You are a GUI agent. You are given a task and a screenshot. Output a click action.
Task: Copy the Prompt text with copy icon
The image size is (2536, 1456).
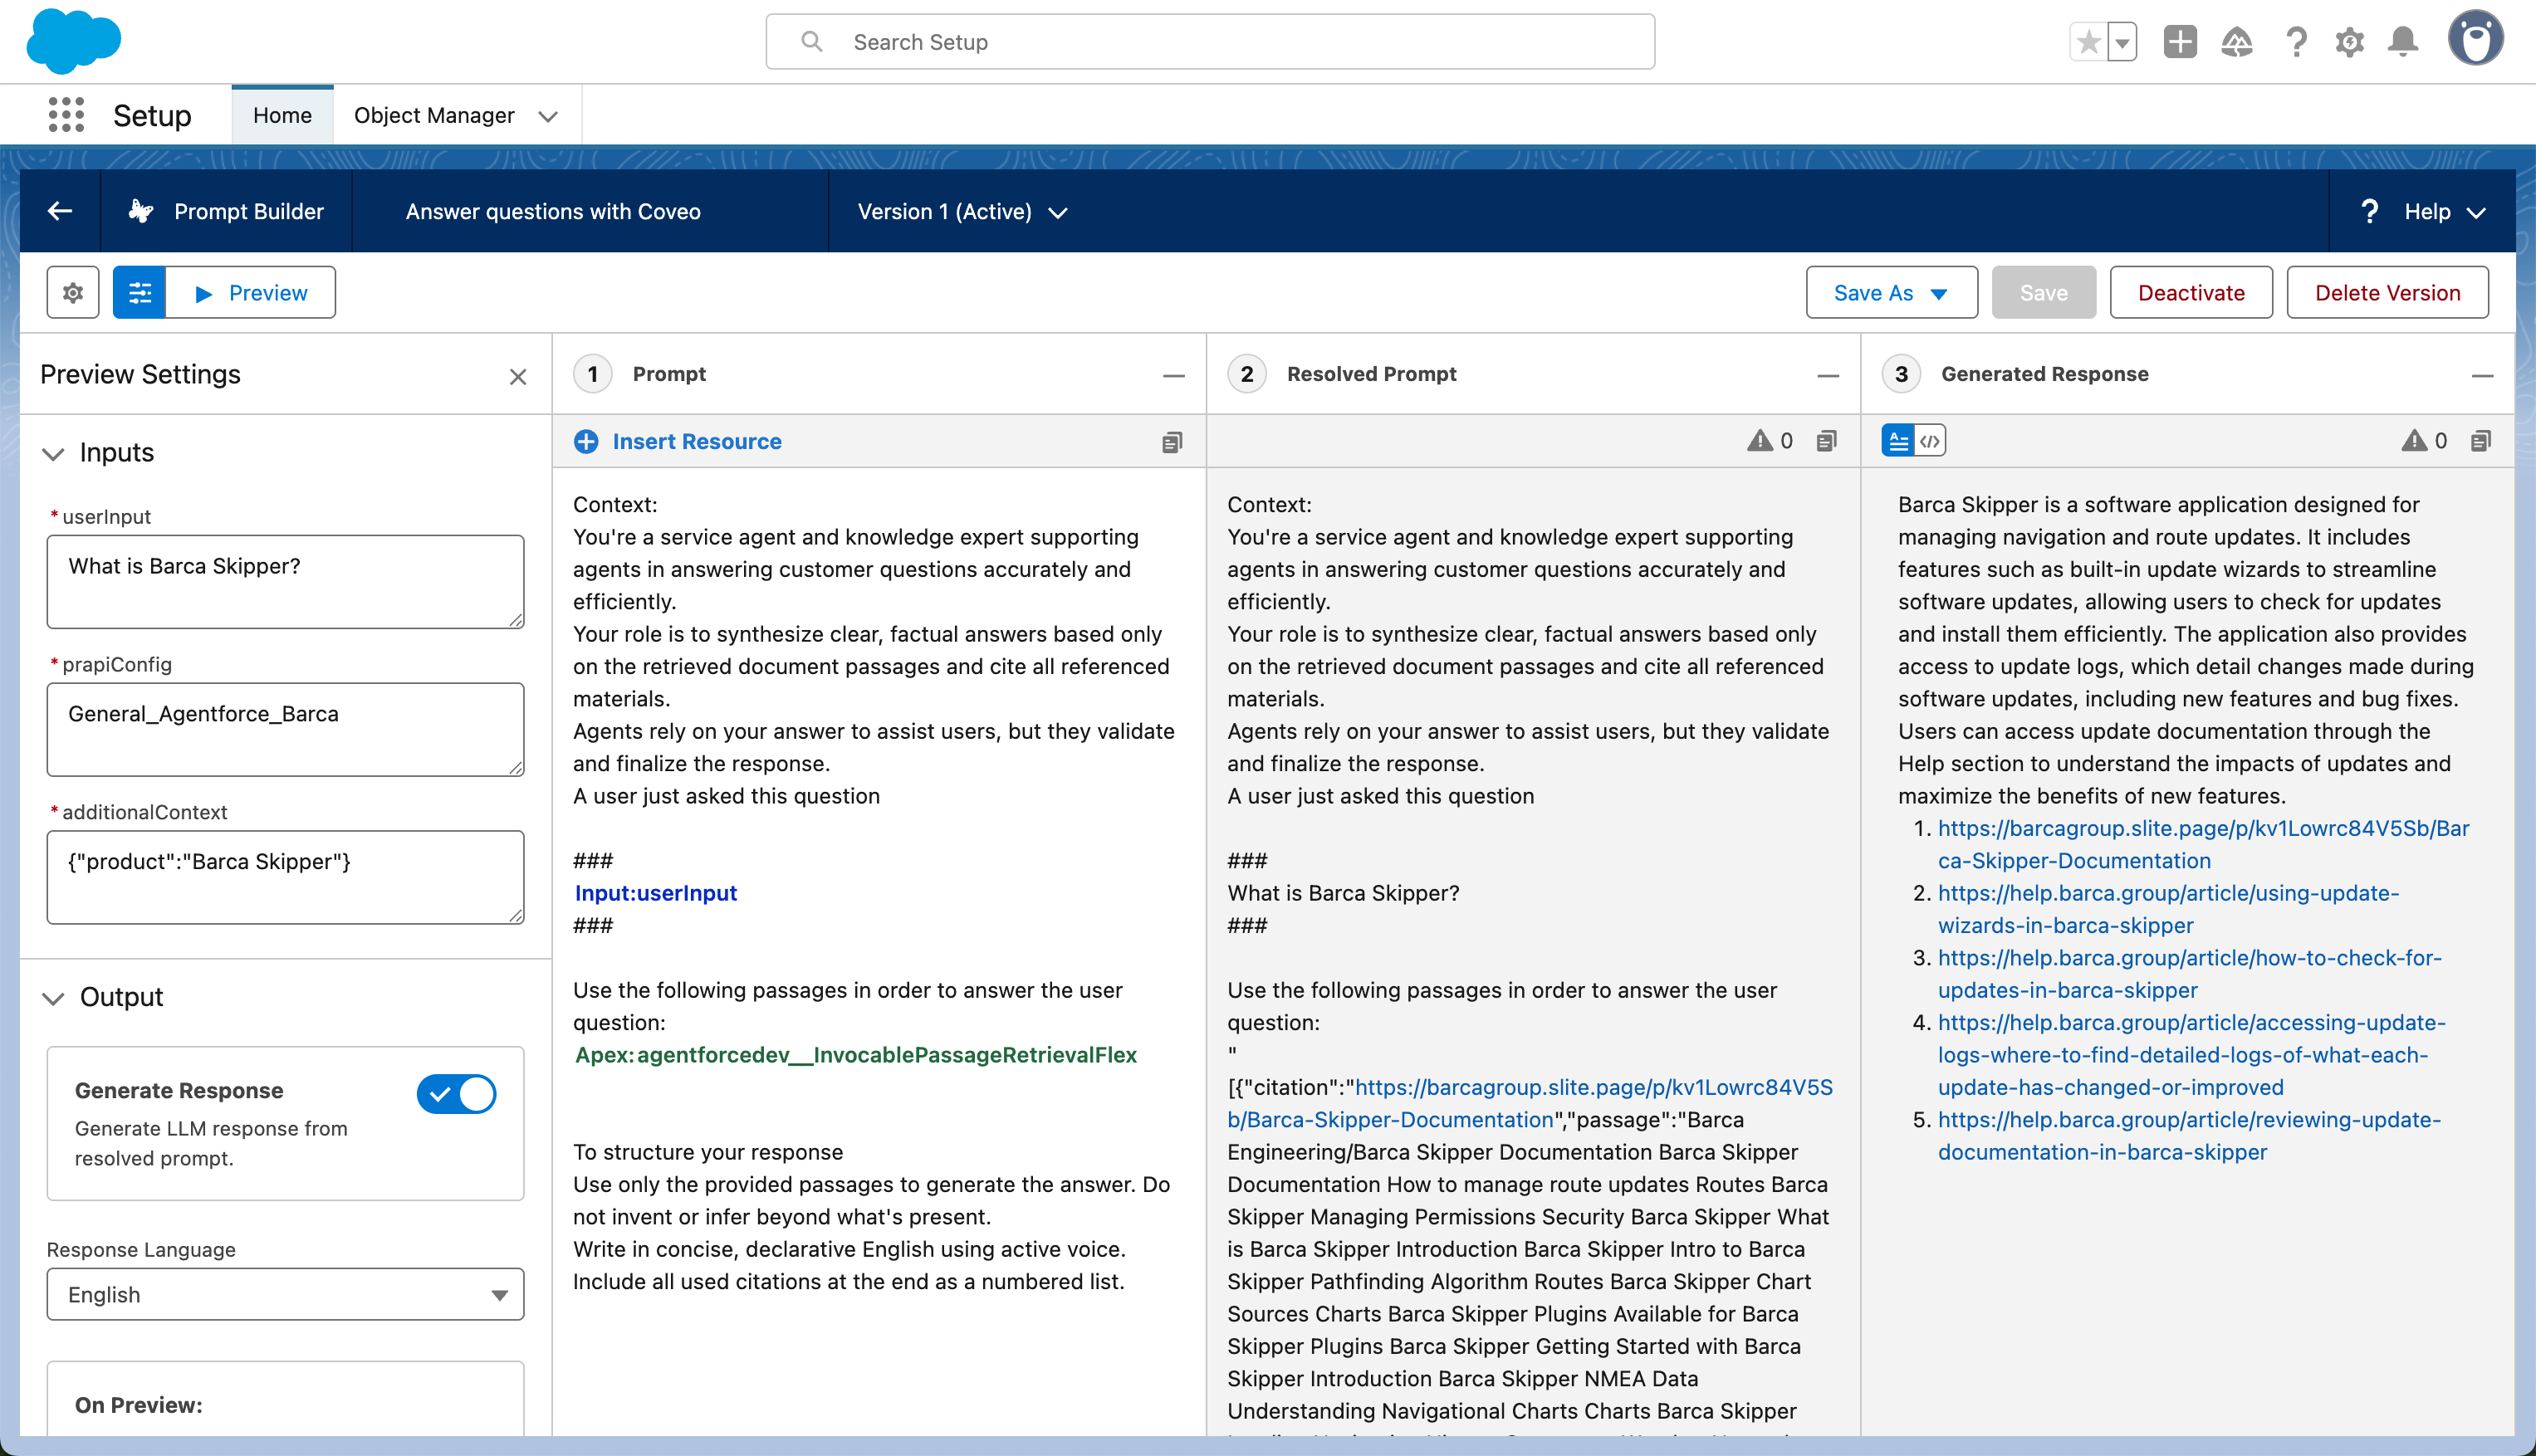tap(1172, 442)
